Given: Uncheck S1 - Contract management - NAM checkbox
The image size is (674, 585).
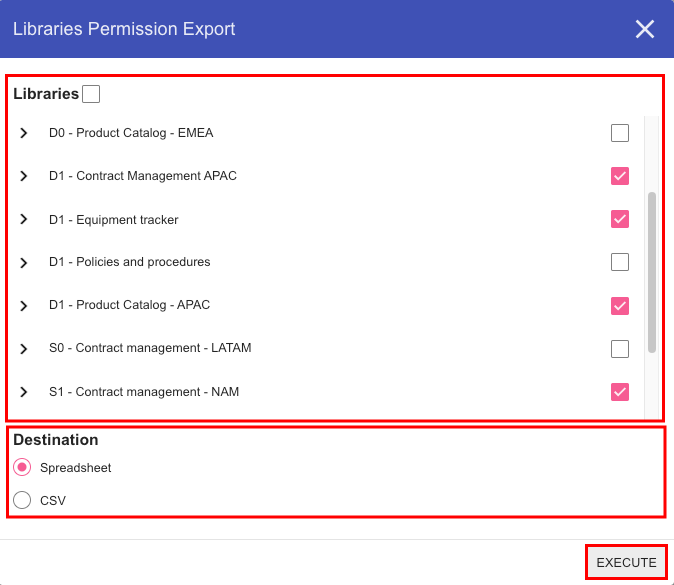Looking at the screenshot, I should pyautogui.click(x=620, y=392).
